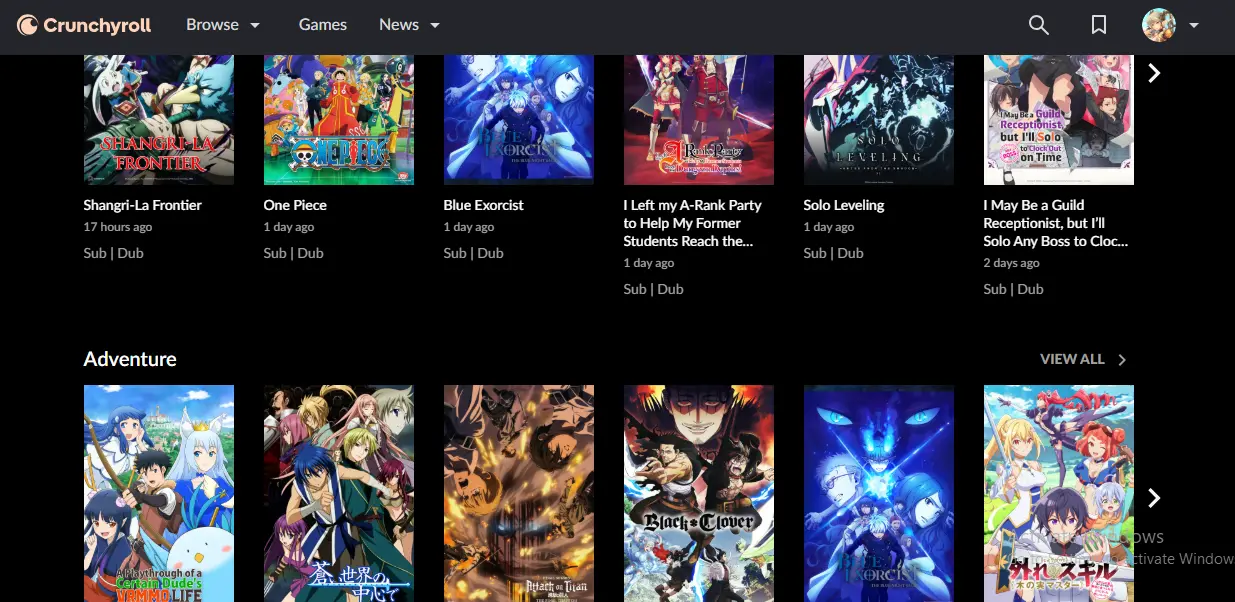Open the Hazure Skill poster in Adventure
The height and width of the screenshot is (602, 1235).
coord(1059,493)
